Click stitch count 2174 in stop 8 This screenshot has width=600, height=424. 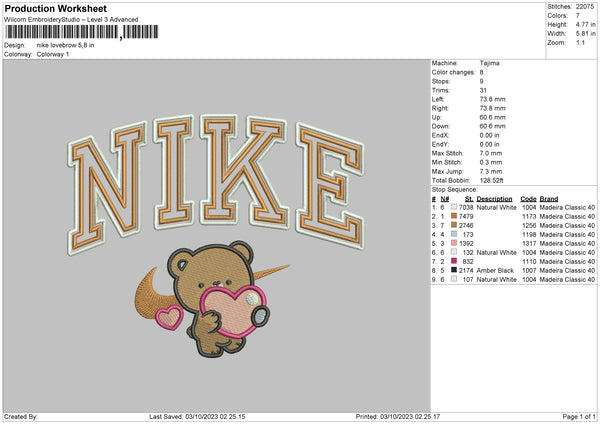pyautogui.click(x=466, y=271)
